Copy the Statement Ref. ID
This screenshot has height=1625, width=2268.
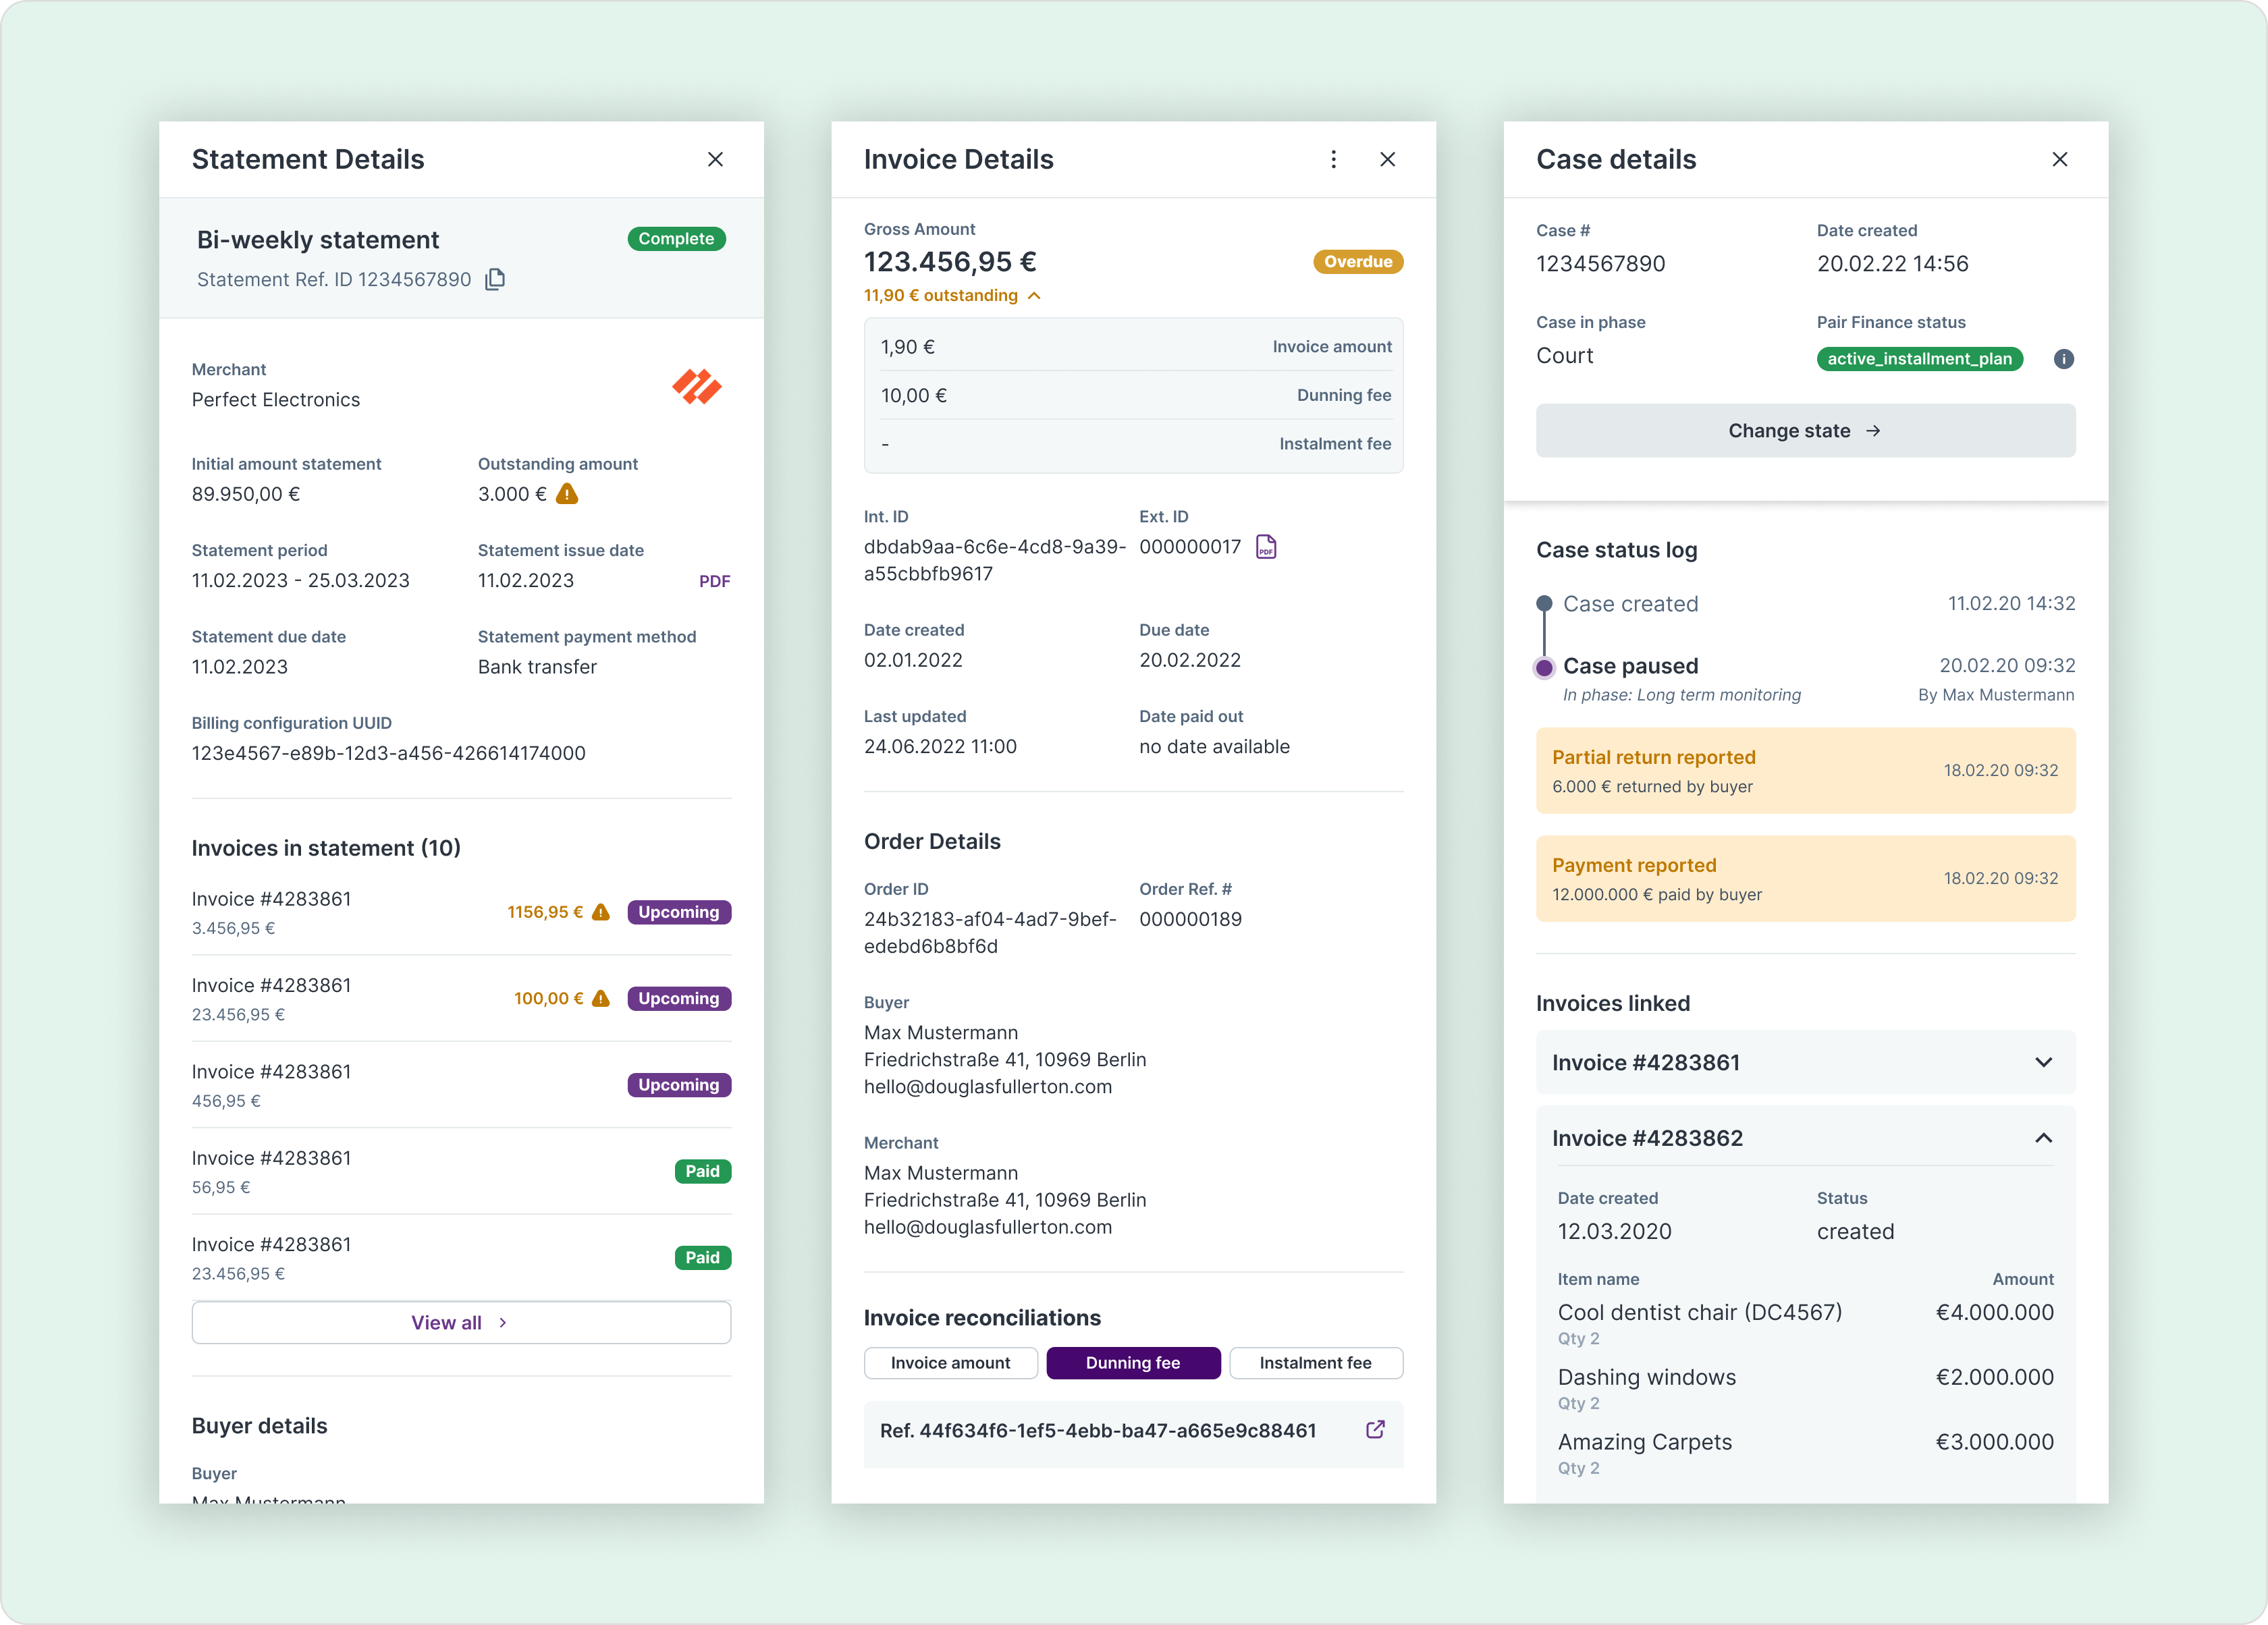(495, 279)
